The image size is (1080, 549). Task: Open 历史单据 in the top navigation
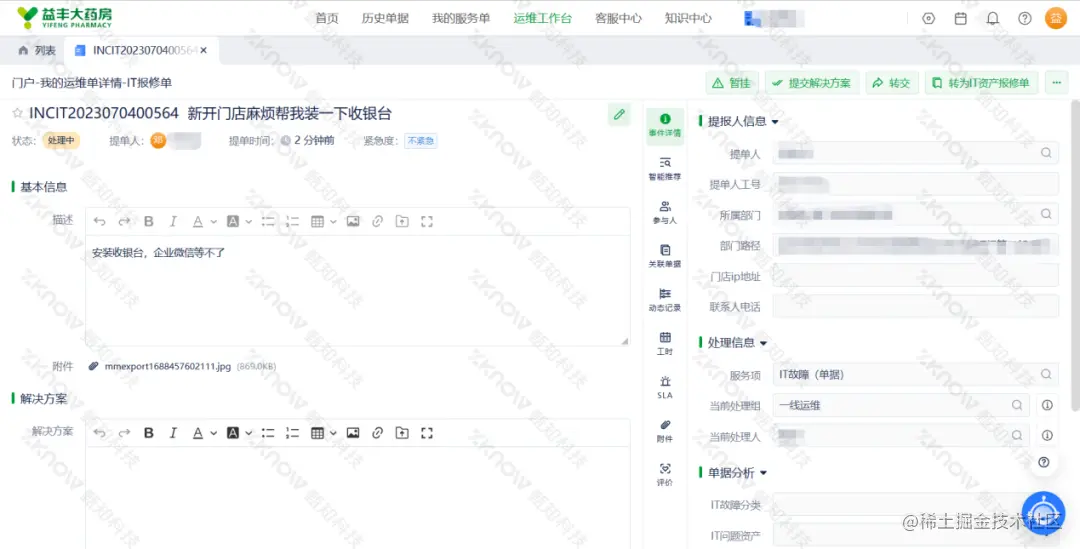385,19
